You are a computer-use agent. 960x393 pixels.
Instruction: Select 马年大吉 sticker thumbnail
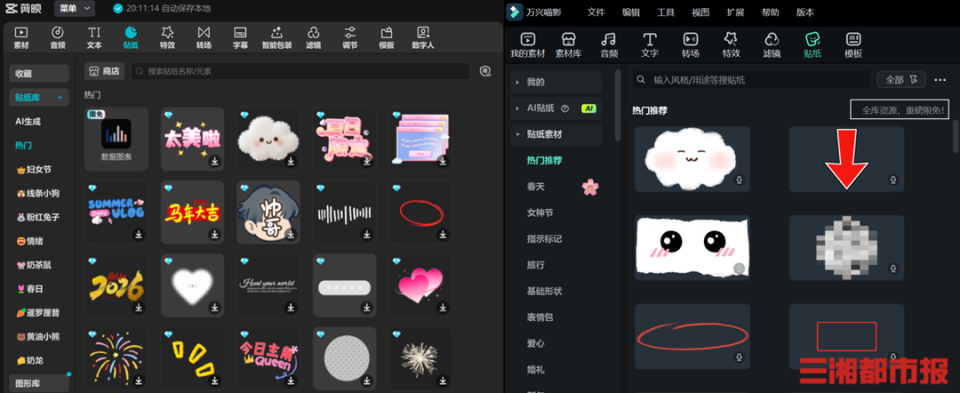pyautogui.click(x=192, y=212)
